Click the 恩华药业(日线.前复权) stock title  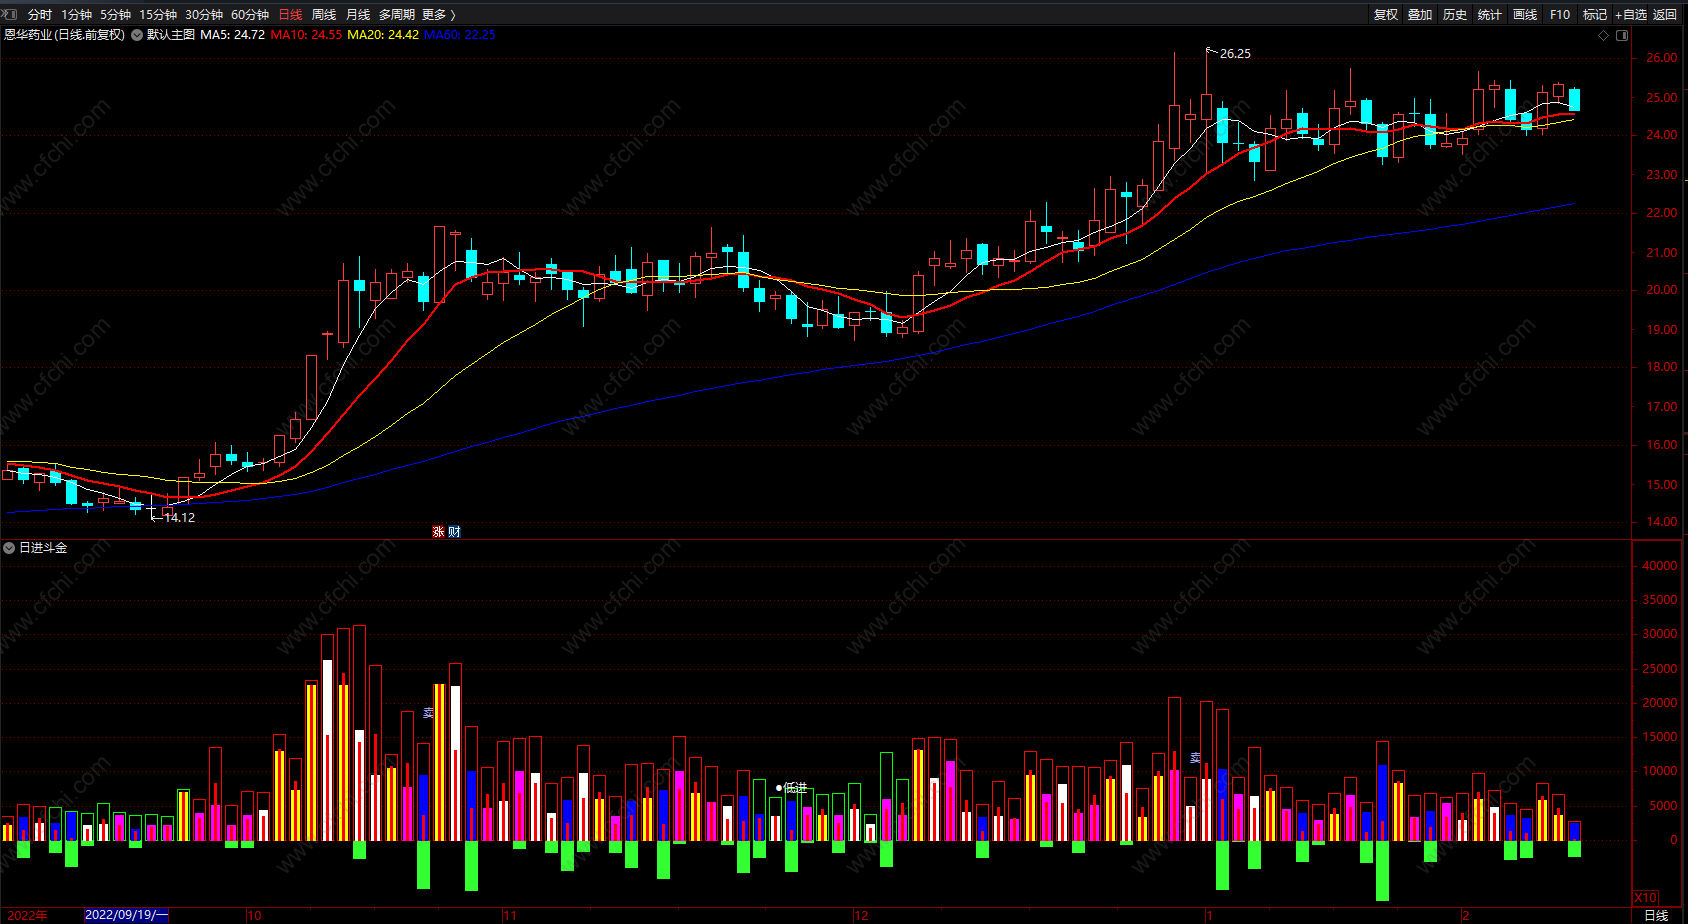(64, 35)
